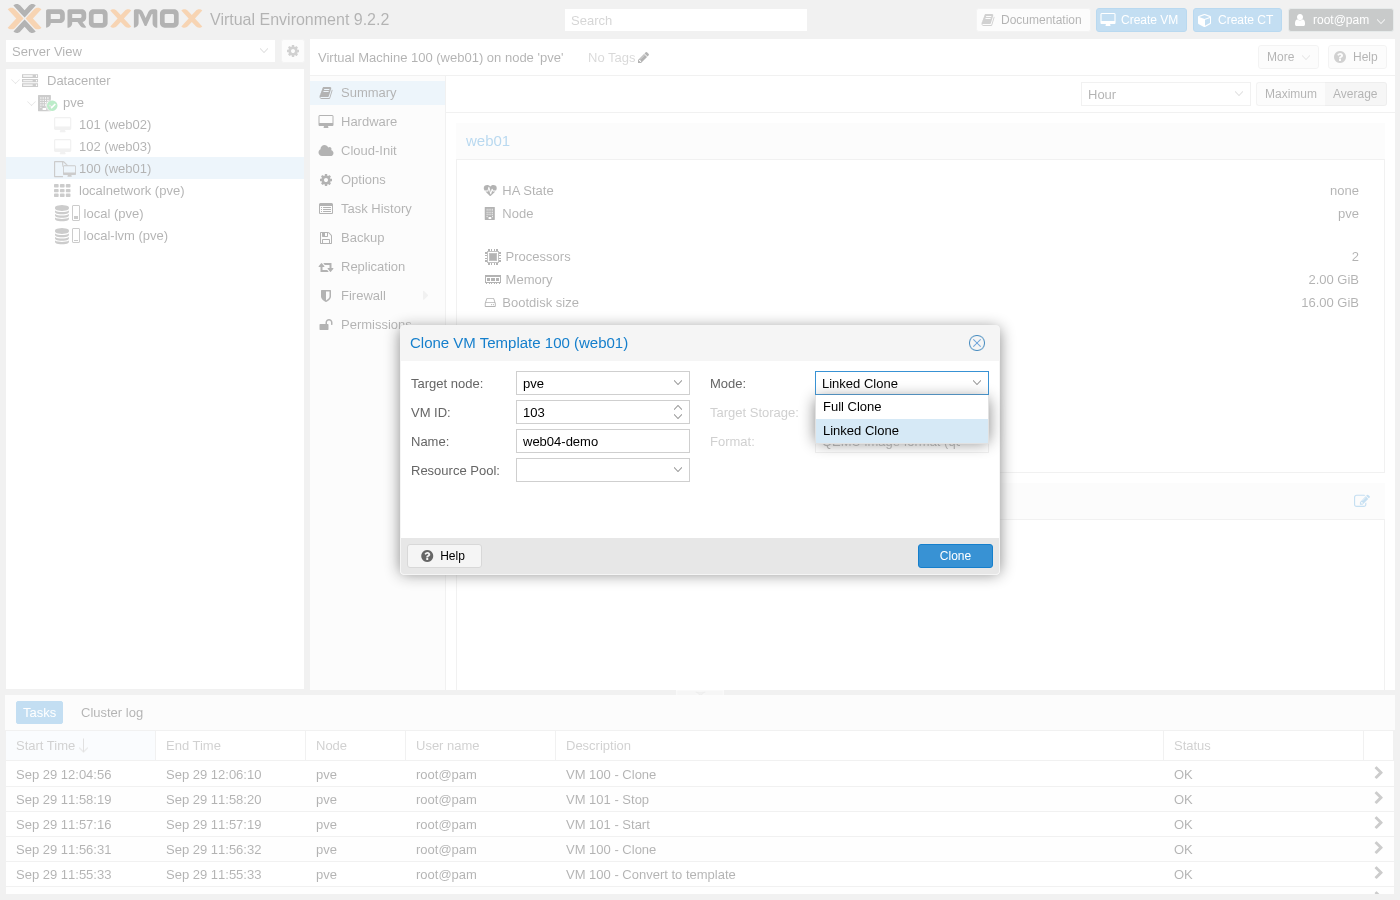The height and width of the screenshot is (900, 1400).
Task: Edit tags with the pencil icon
Action: coord(643,58)
